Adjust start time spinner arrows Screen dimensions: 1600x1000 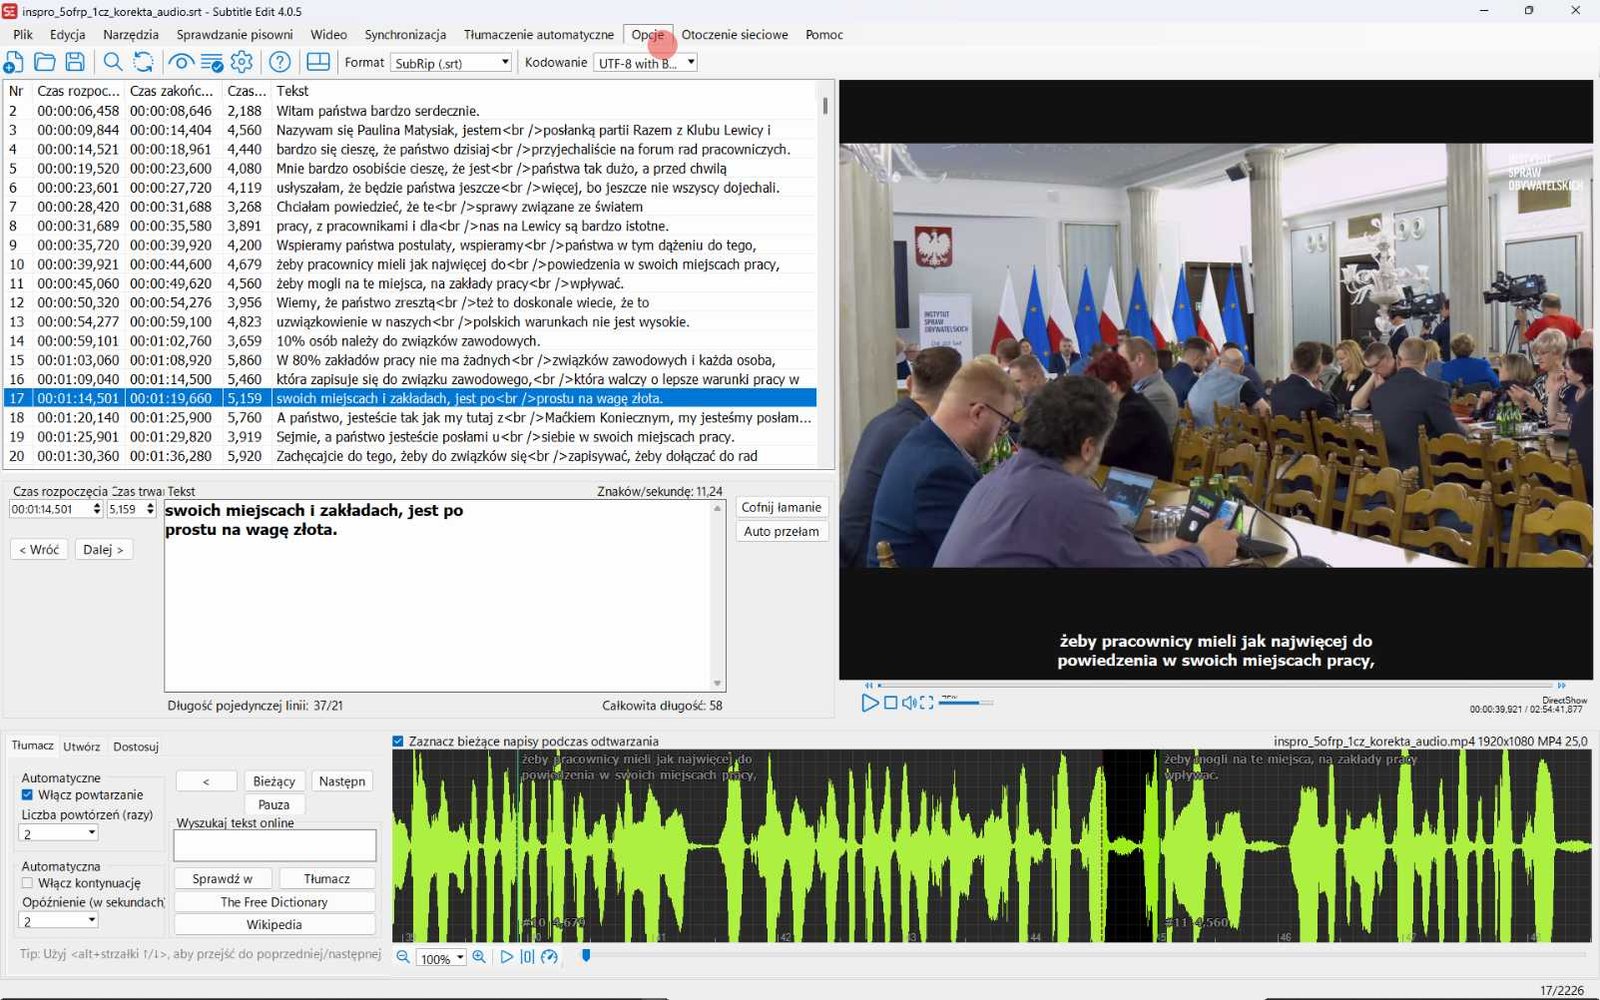97,509
